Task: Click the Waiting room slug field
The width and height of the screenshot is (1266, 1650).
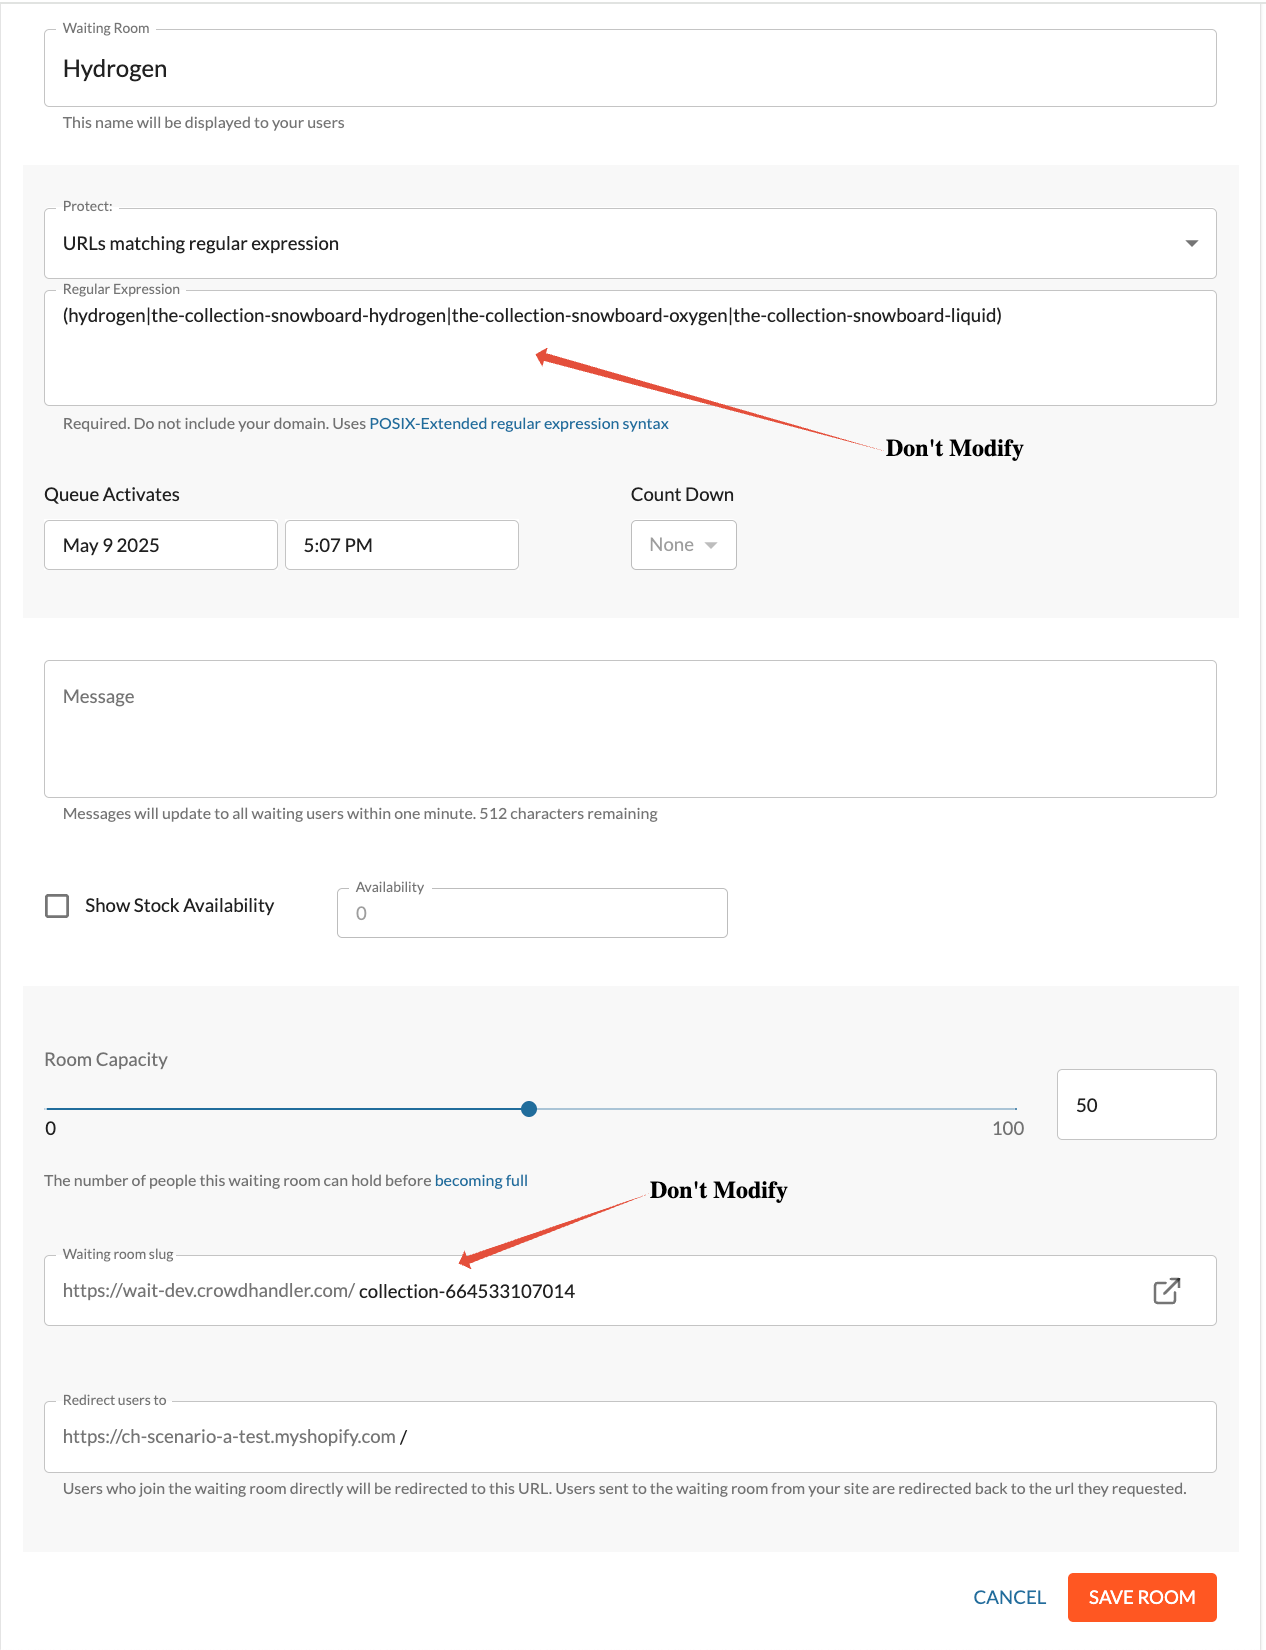Action: click(630, 1291)
